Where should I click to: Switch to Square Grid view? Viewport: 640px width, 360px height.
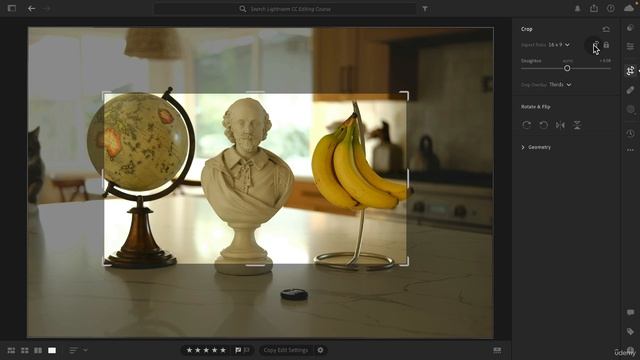coord(25,350)
